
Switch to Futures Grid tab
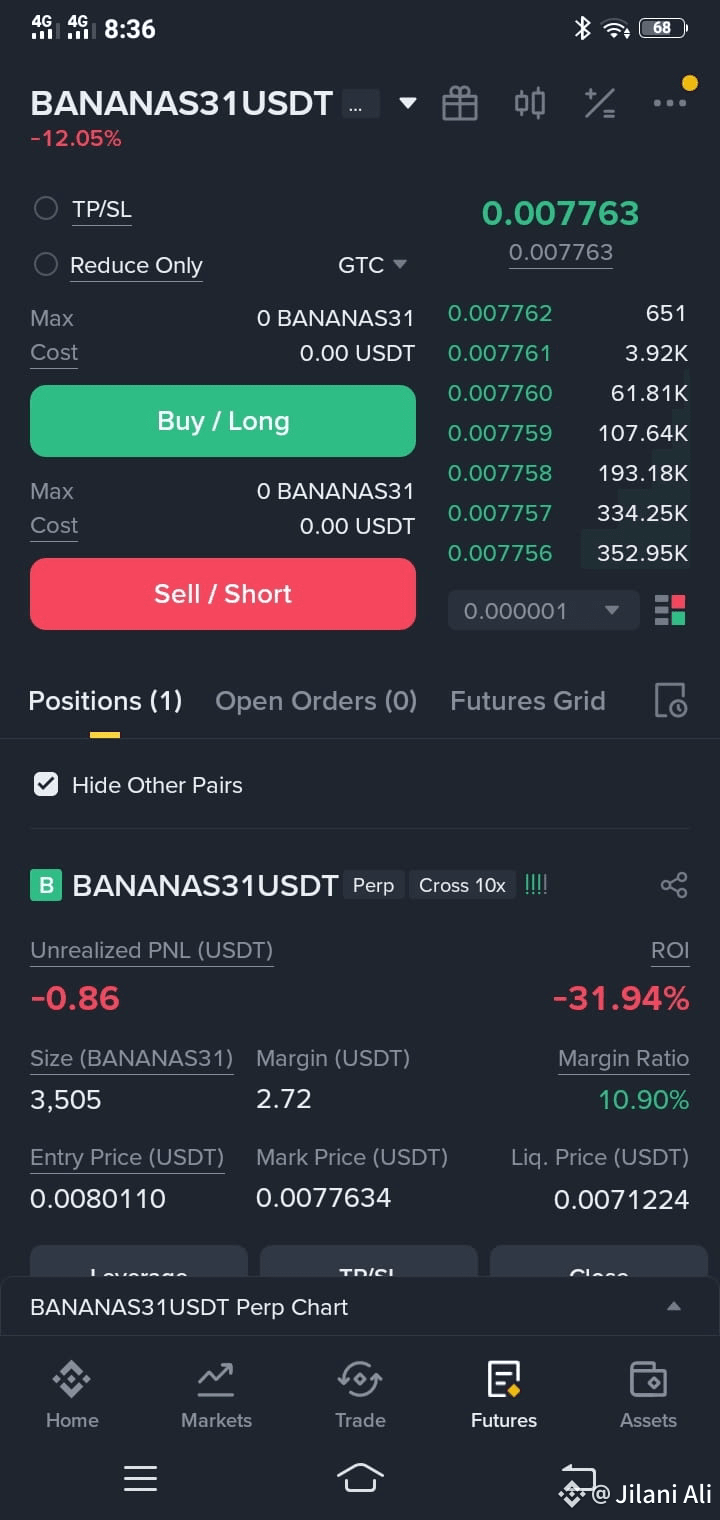[528, 701]
